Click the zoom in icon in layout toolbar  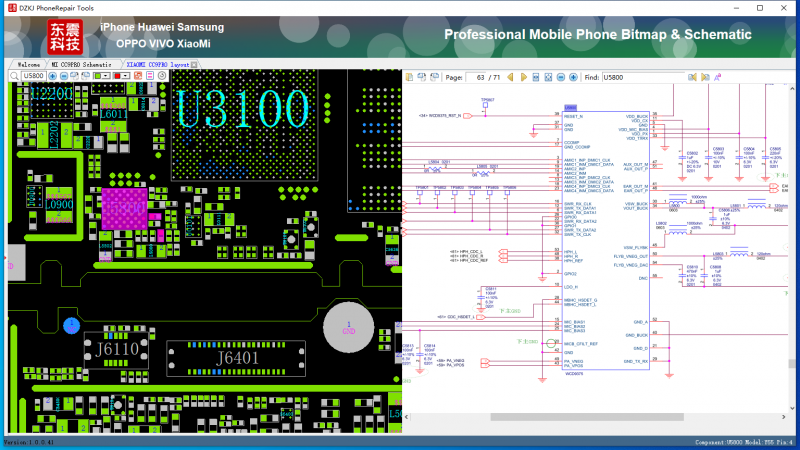coord(53,76)
